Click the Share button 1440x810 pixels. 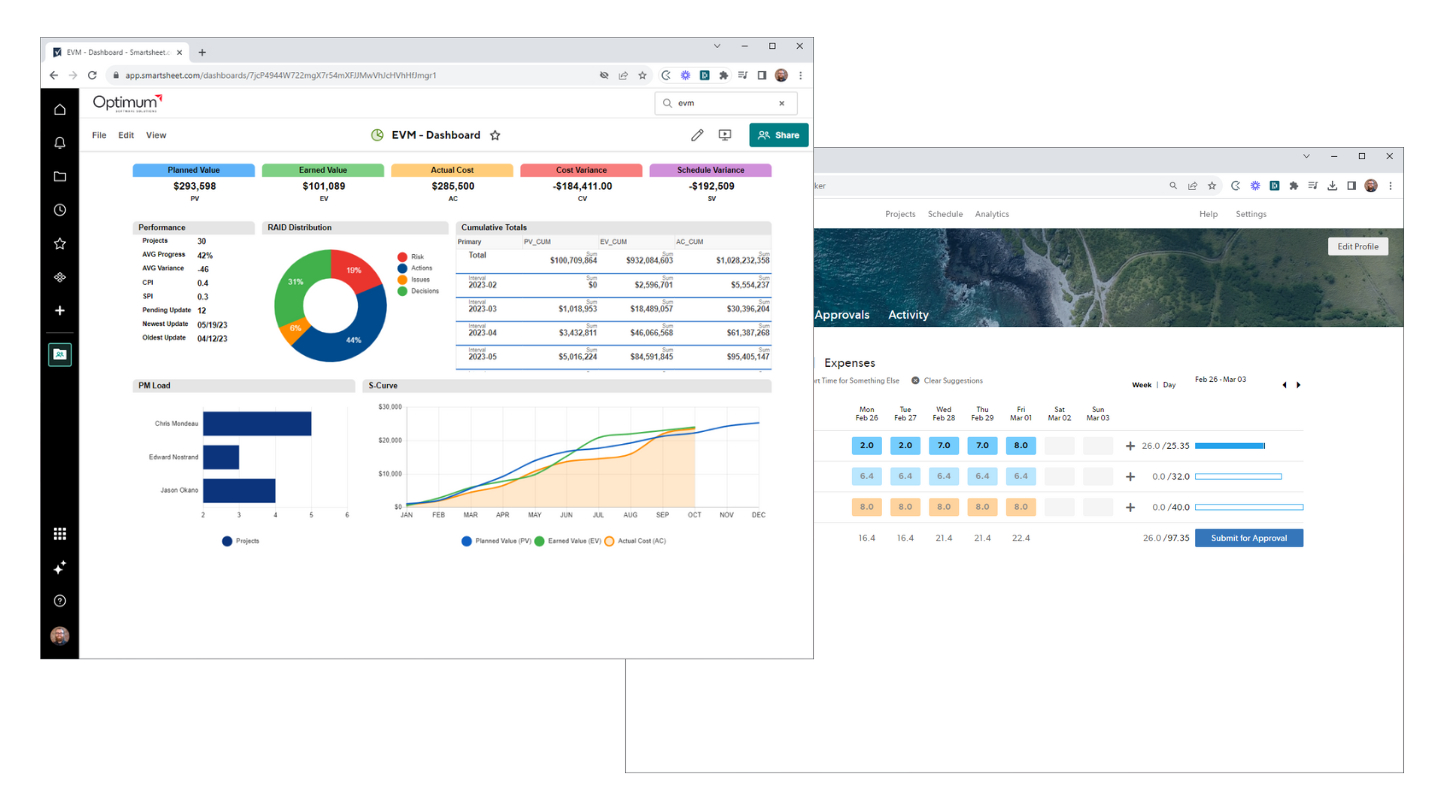(x=778, y=135)
